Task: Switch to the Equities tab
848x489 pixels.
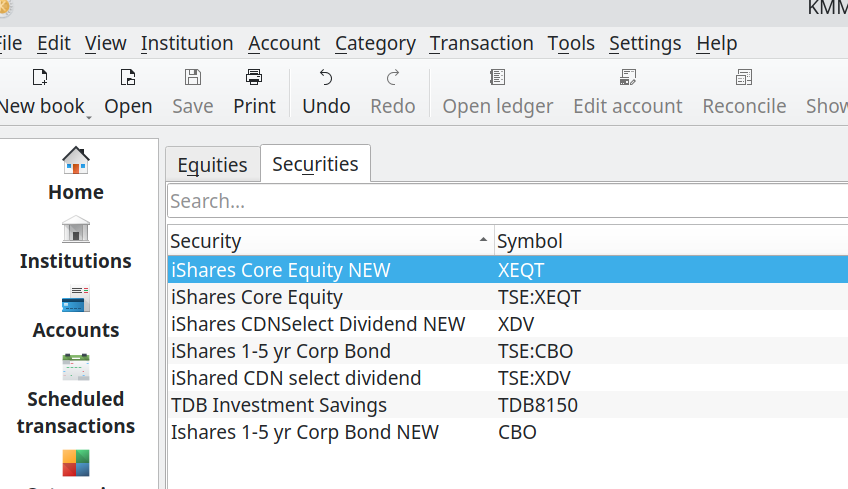Action: [213, 164]
